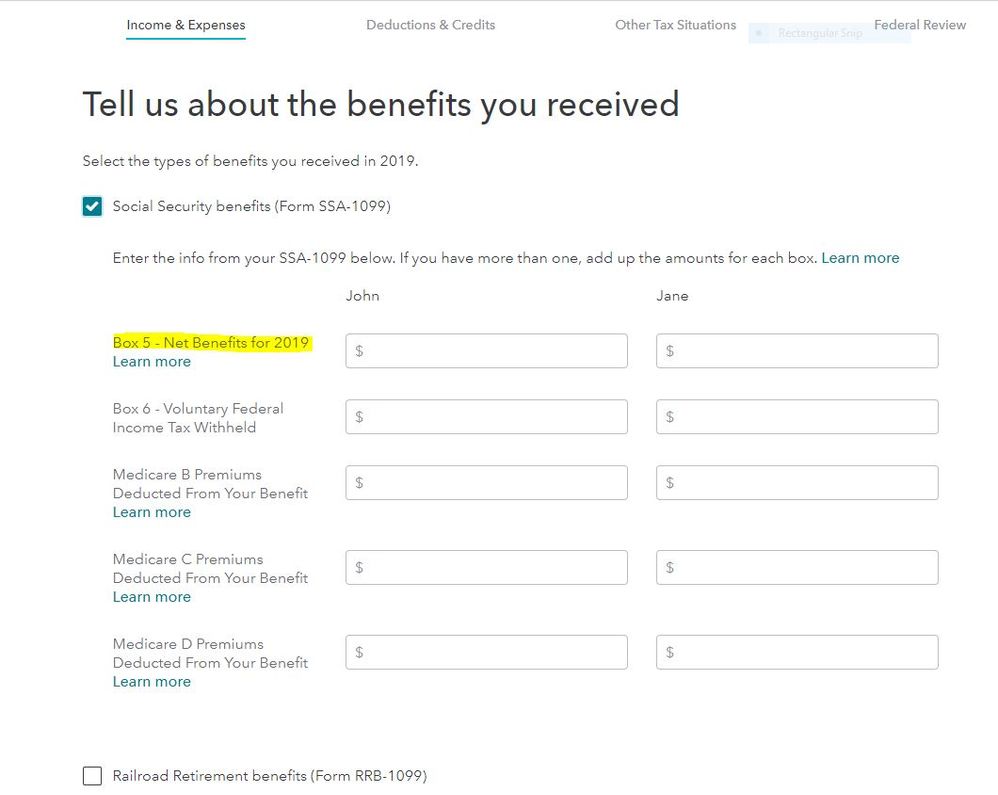Go to Other Tax Situations tab

pyautogui.click(x=675, y=25)
